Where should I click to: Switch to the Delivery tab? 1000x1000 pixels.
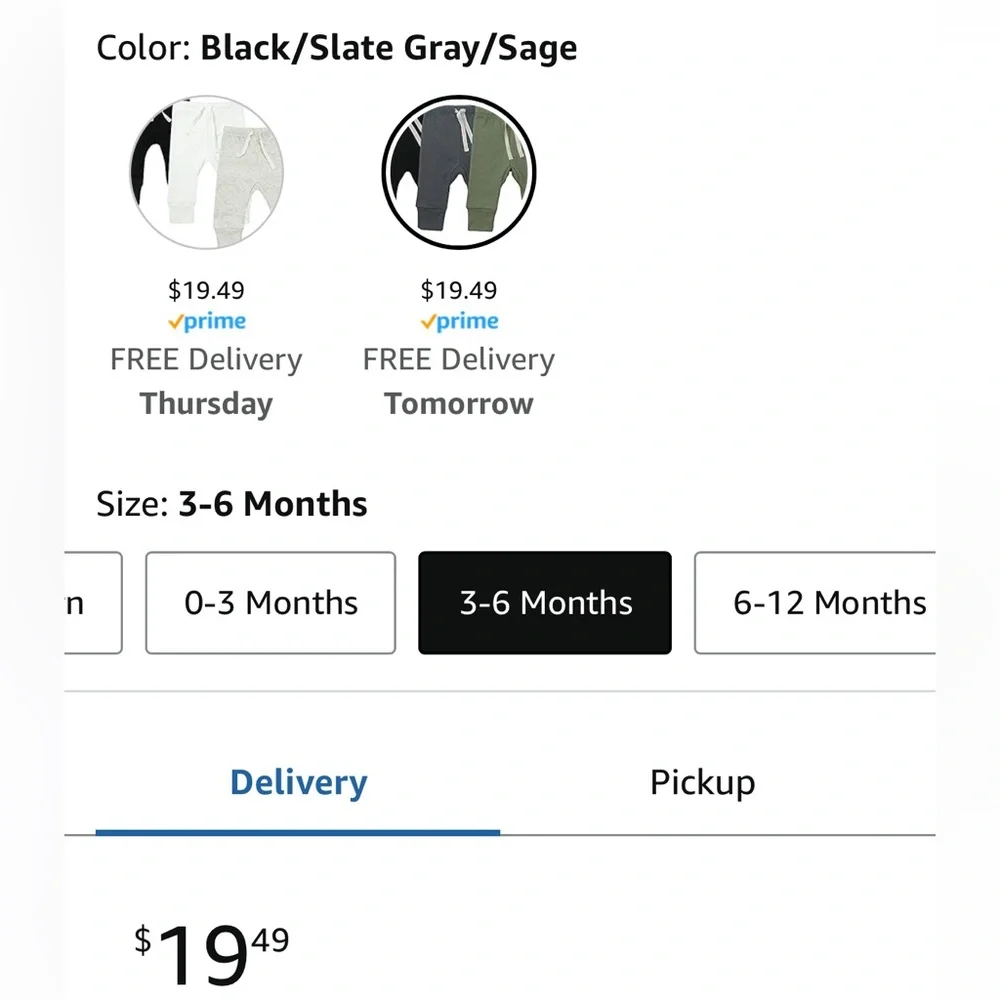tap(298, 782)
